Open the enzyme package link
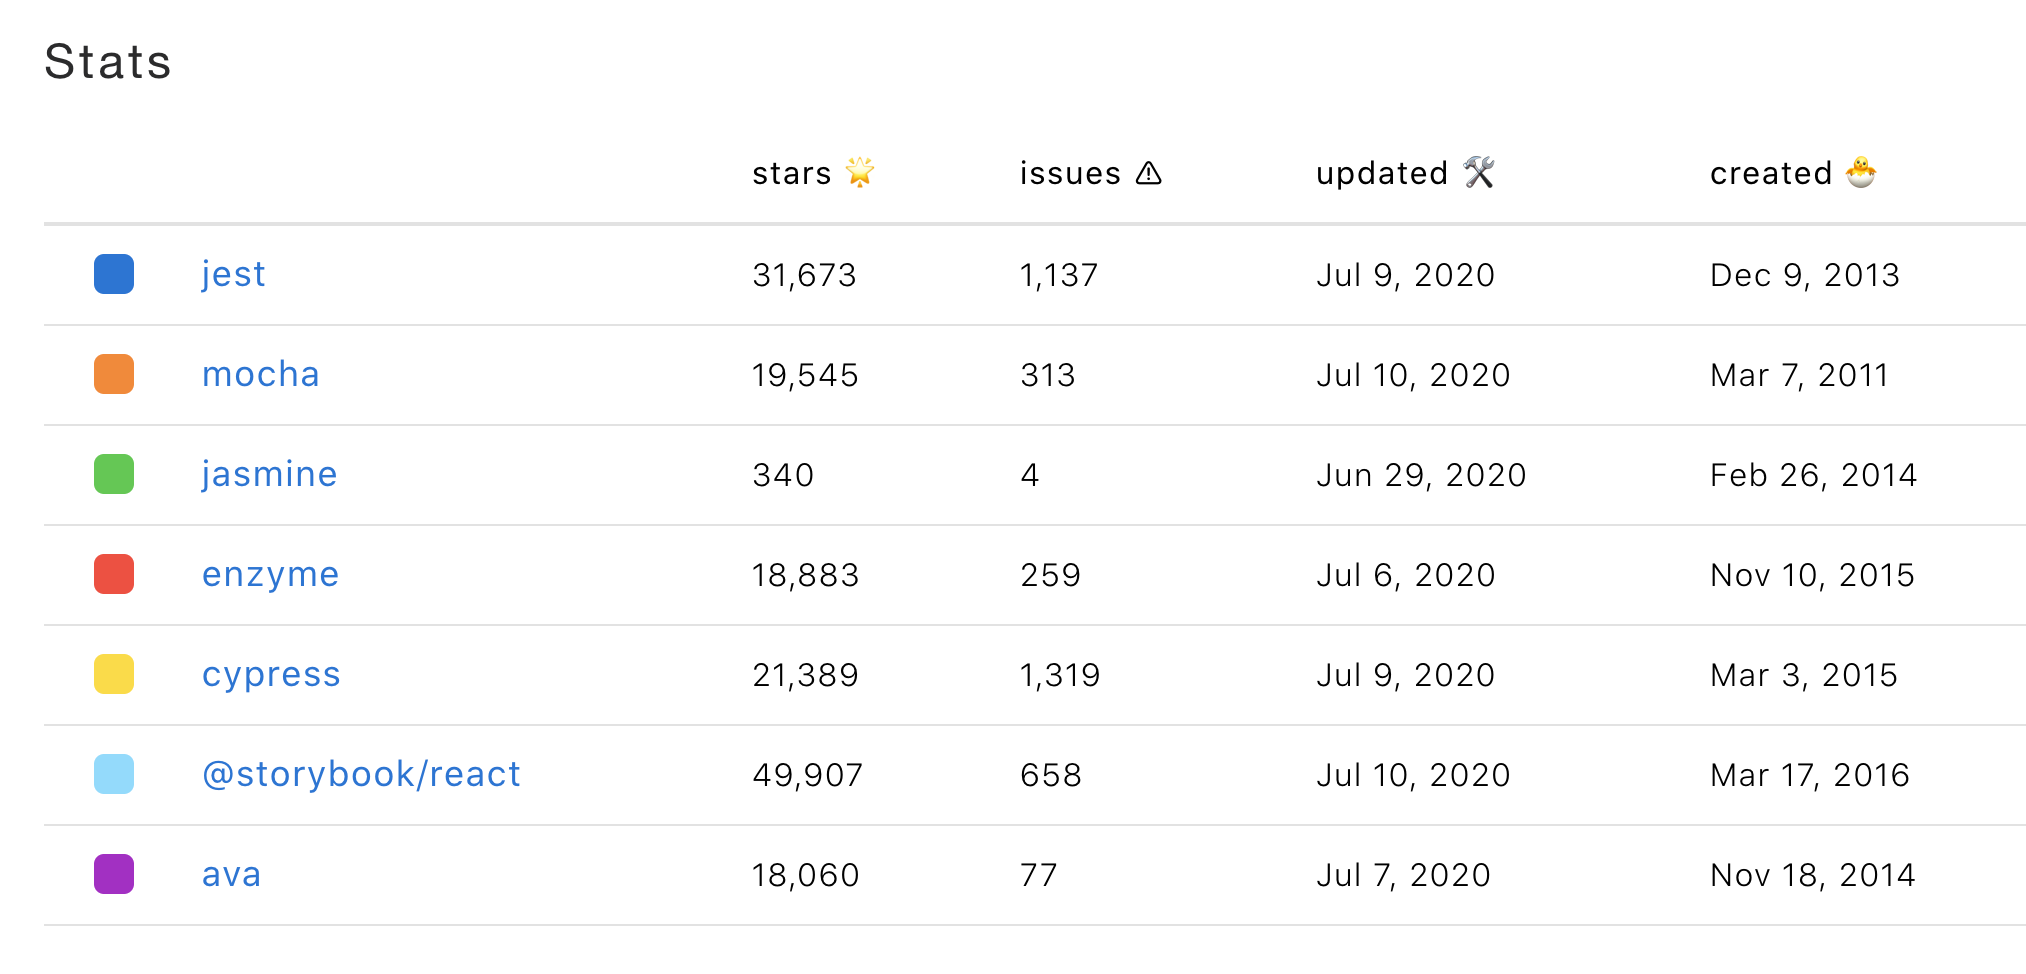 271,575
